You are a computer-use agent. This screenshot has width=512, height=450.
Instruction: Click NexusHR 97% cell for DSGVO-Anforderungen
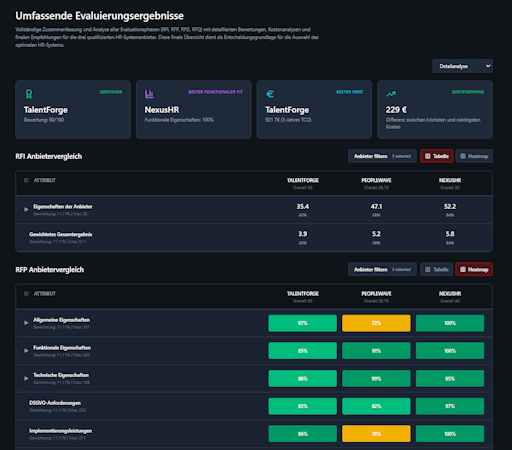tap(450, 406)
